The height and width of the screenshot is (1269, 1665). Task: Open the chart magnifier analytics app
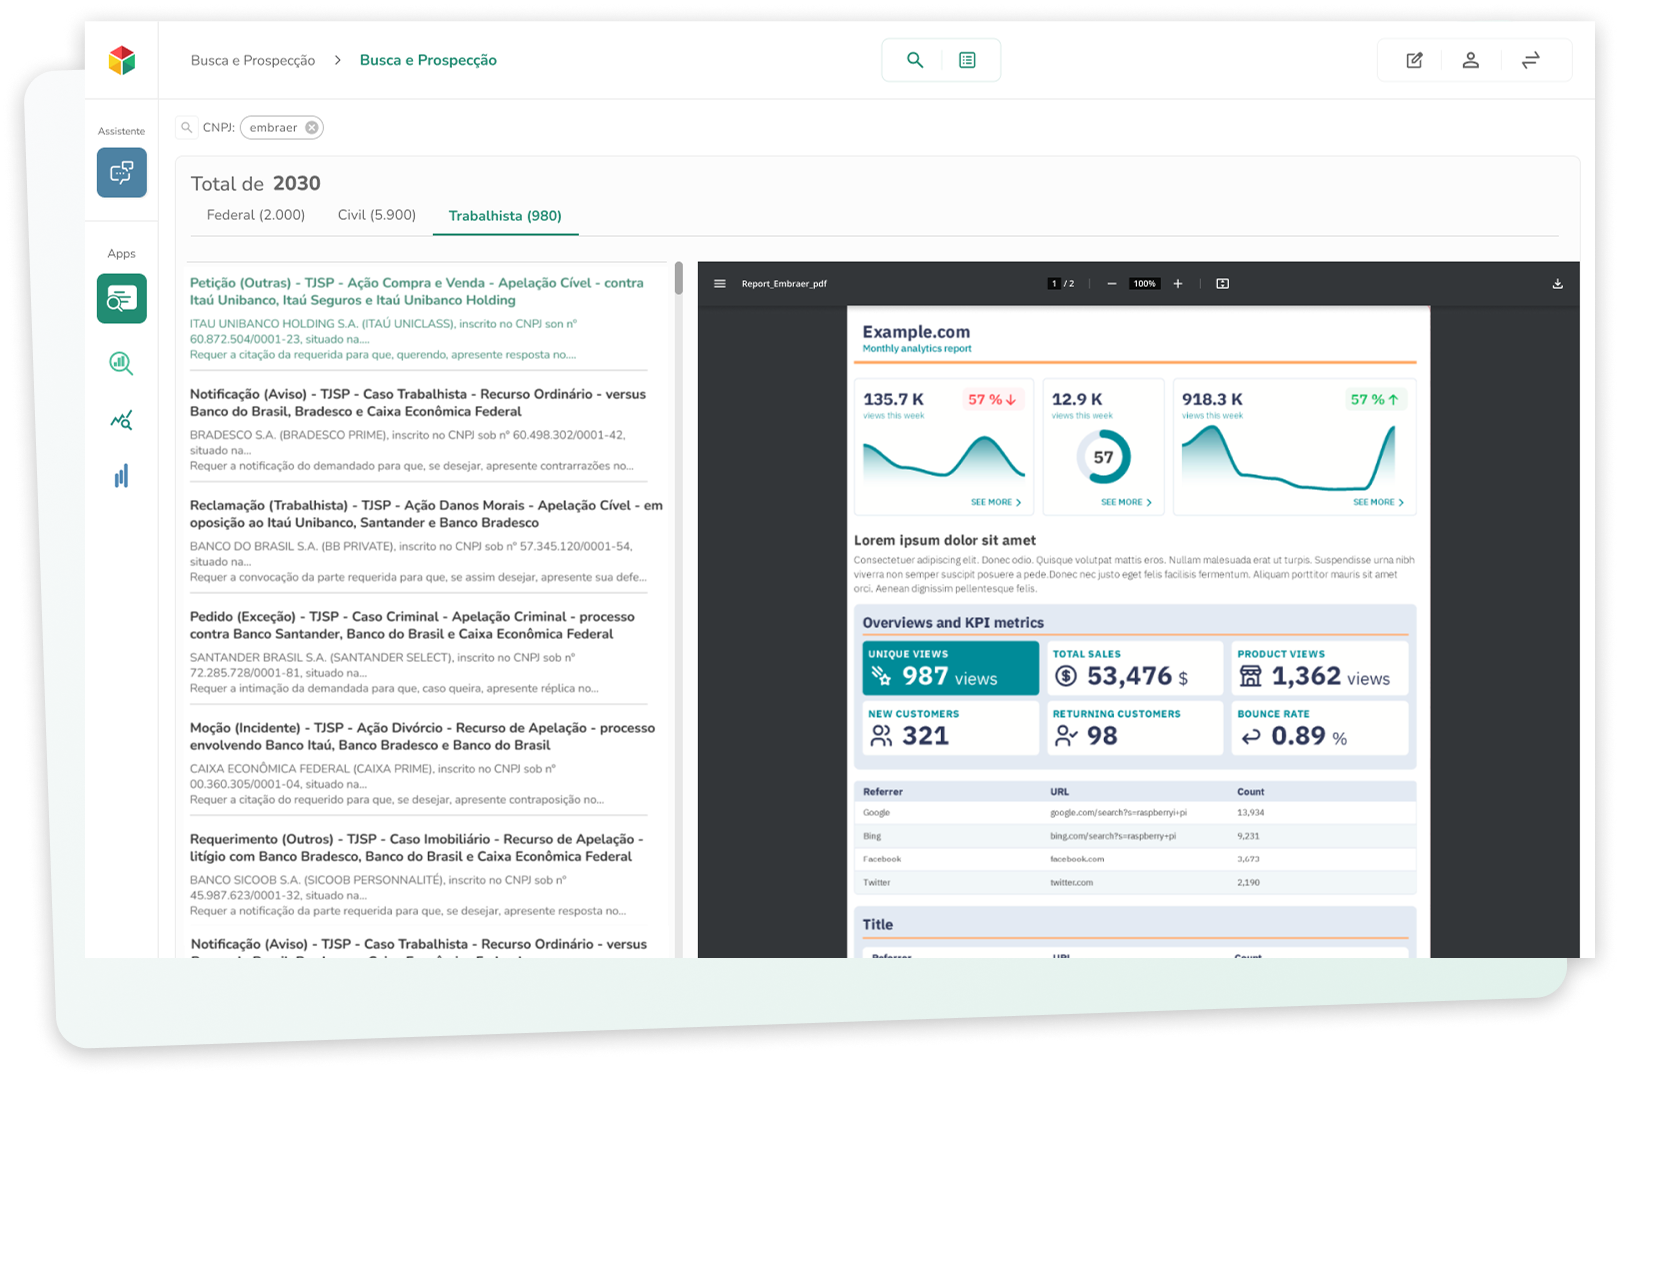point(121,362)
